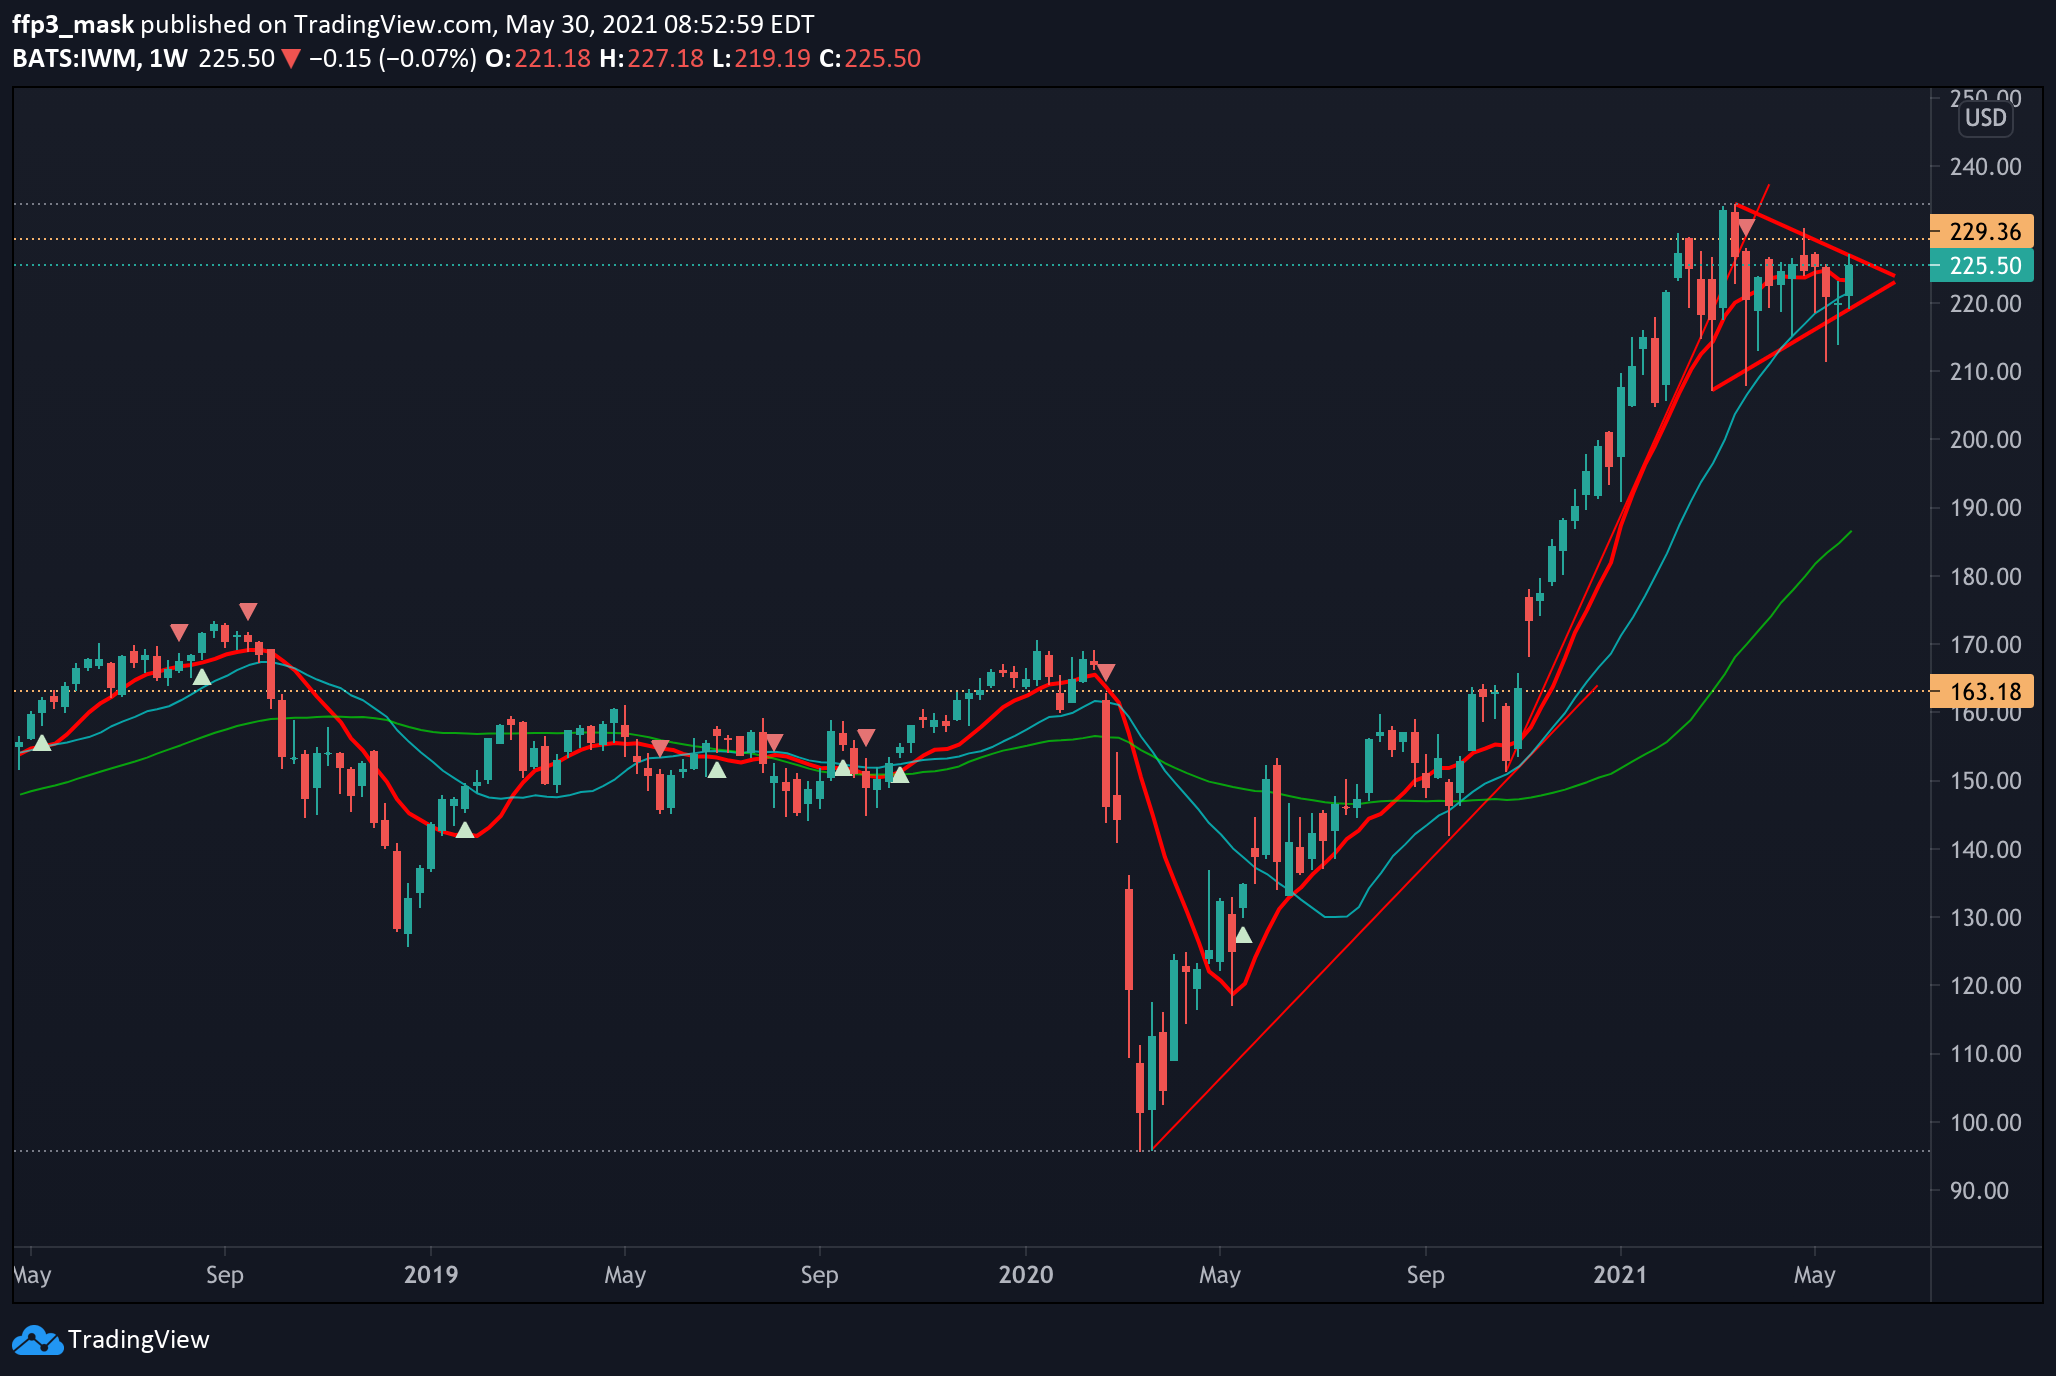Click the red down-arrow marker at the 2021 peak

point(1745,227)
